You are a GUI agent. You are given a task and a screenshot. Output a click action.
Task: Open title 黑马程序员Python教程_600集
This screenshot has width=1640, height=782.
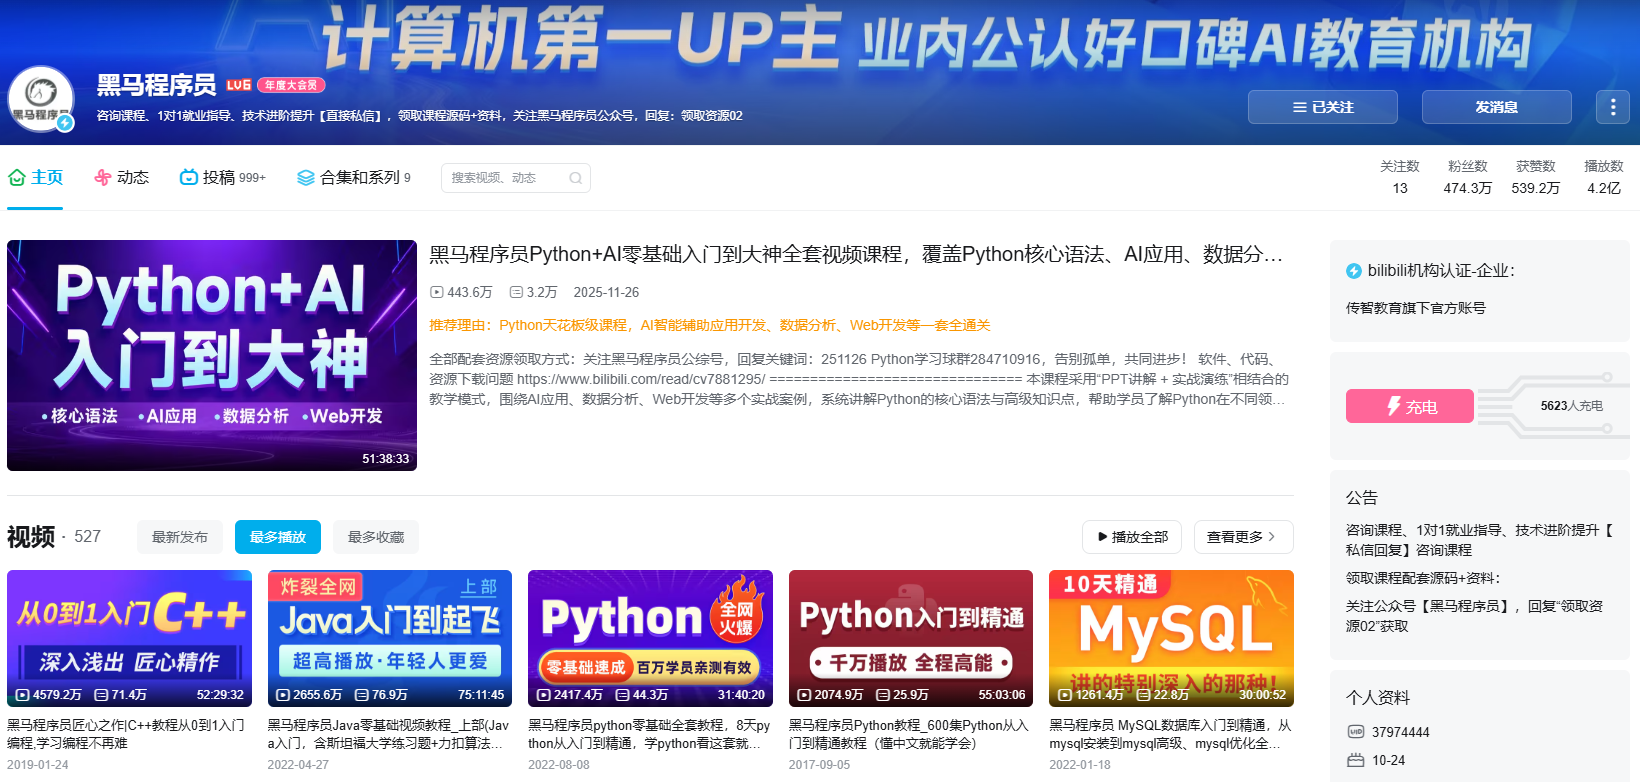(909, 734)
